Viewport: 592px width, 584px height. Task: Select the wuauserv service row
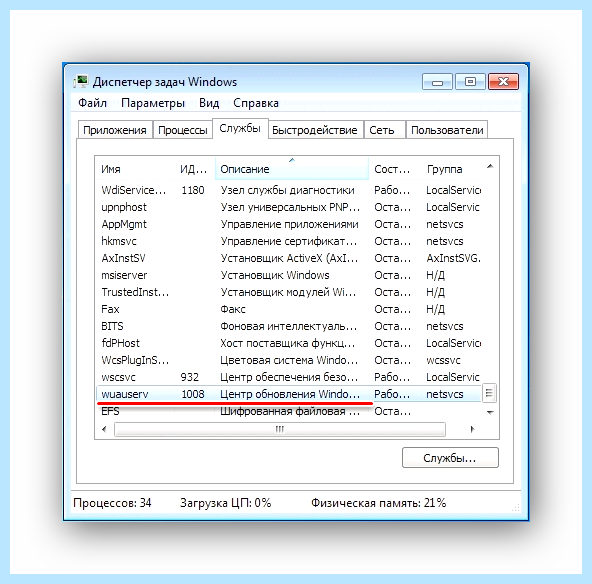tap(289, 394)
